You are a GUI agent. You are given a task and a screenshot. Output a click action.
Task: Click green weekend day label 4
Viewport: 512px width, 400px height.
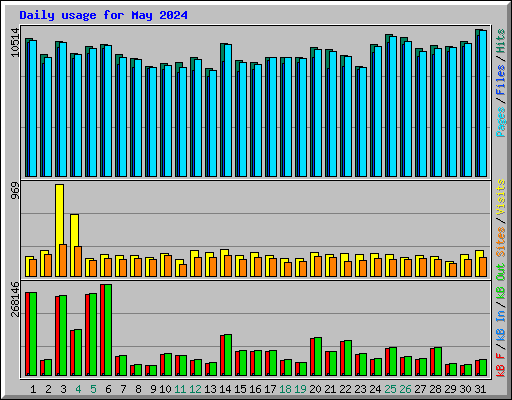click(78, 389)
